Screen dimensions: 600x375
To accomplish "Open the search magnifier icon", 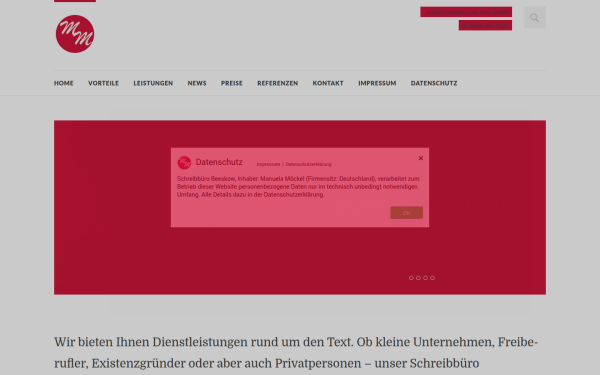I will [535, 18].
